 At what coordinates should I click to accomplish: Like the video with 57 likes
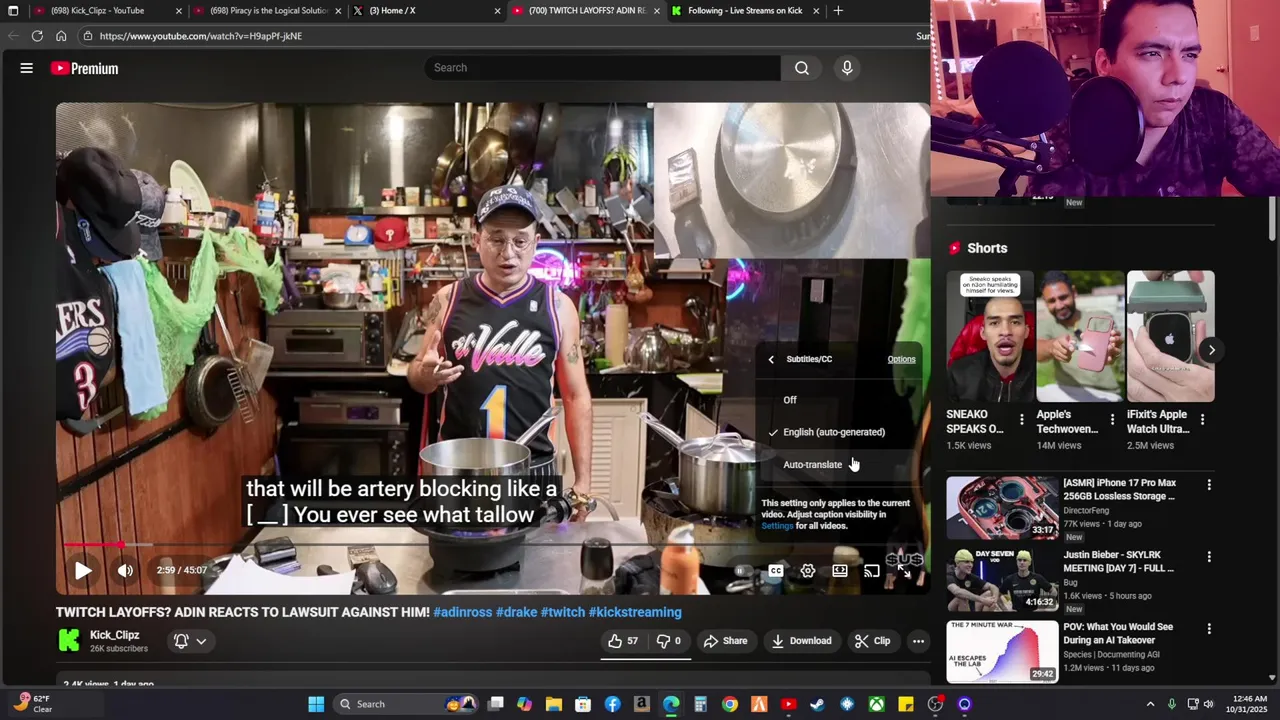click(624, 641)
